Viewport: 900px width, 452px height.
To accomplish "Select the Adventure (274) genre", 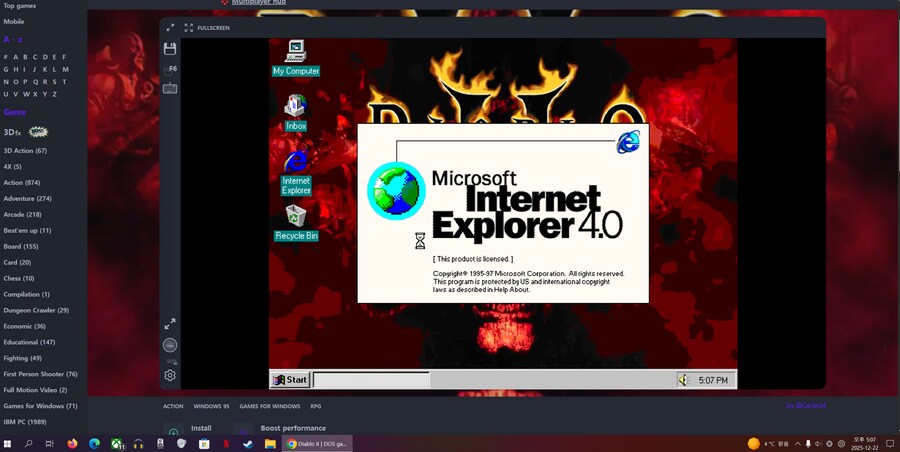I will [27, 199].
